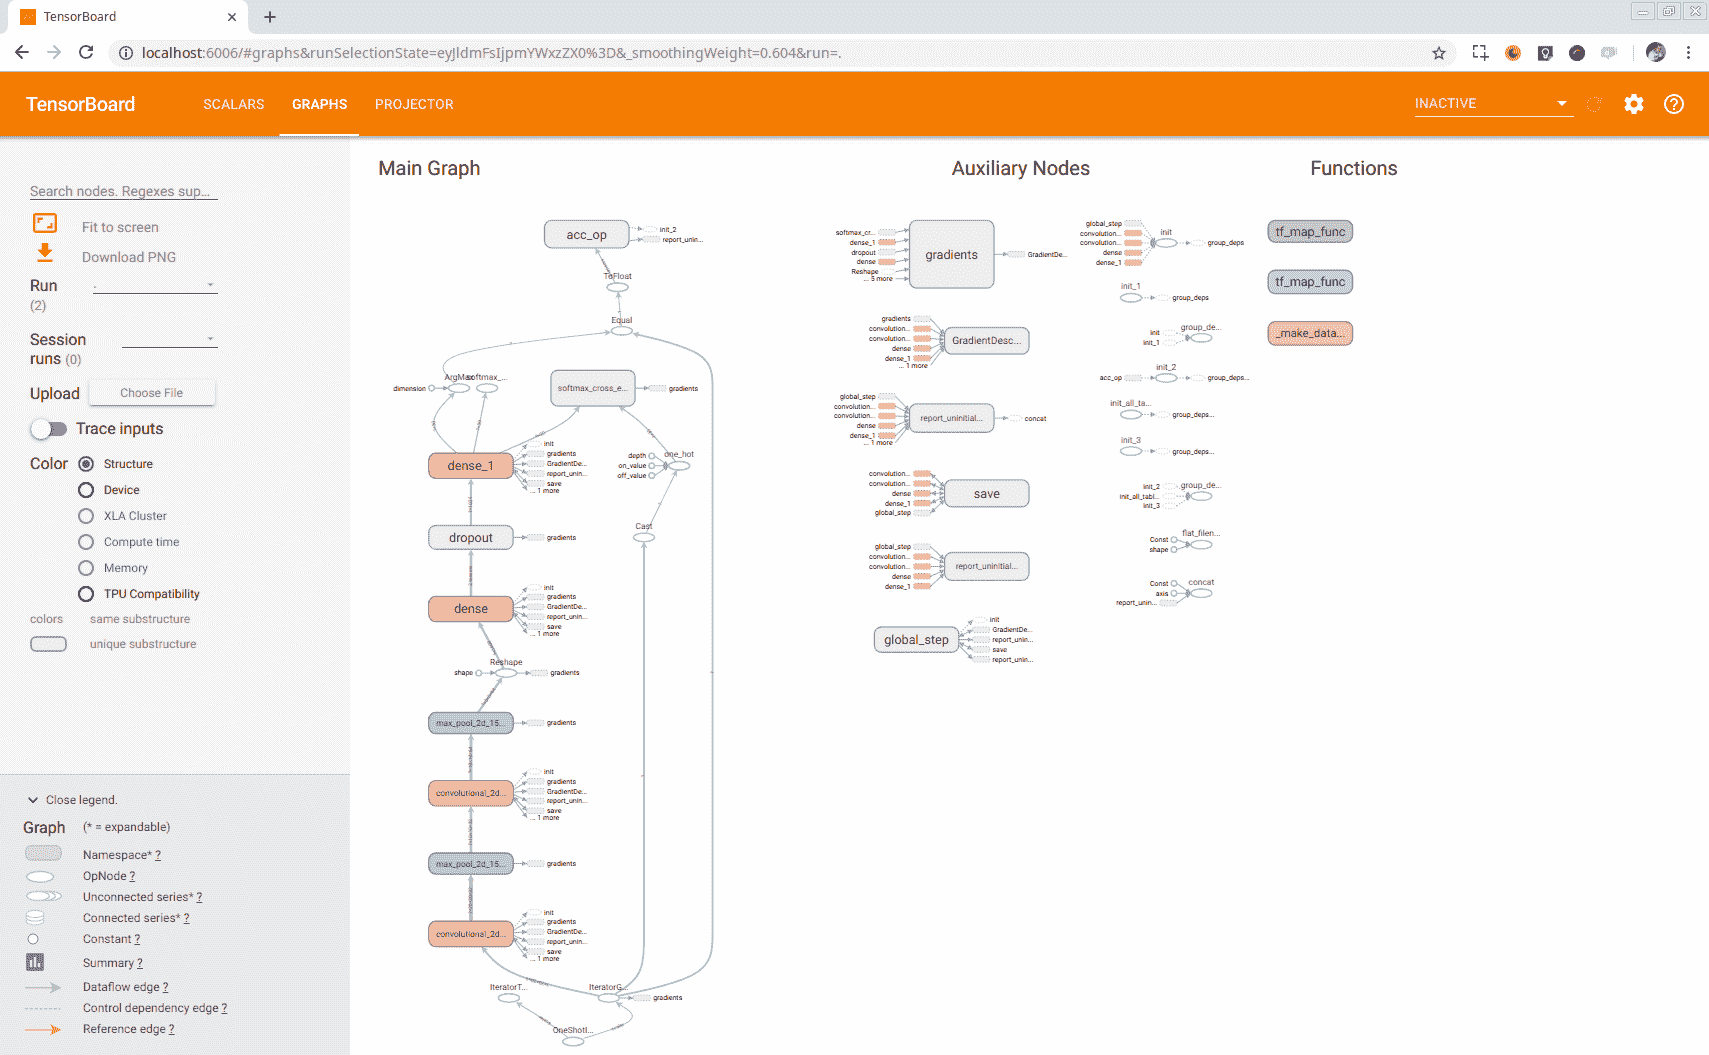Image resolution: width=1709 pixels, height=1055 pixels.
Task: Open the Session runs dropdown
Action: pos(168,340)
